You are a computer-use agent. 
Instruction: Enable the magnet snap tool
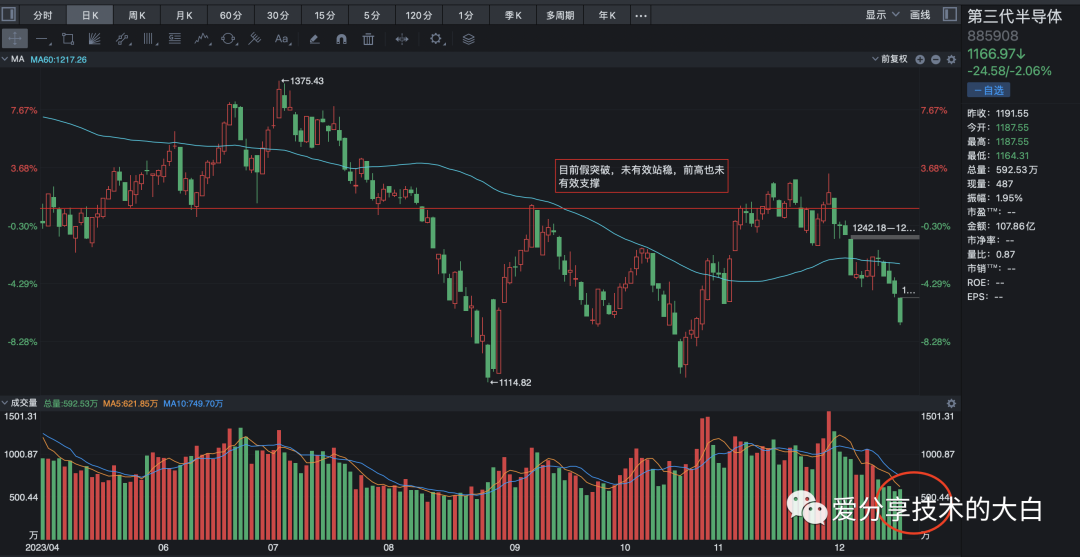(x=341, y=39)
